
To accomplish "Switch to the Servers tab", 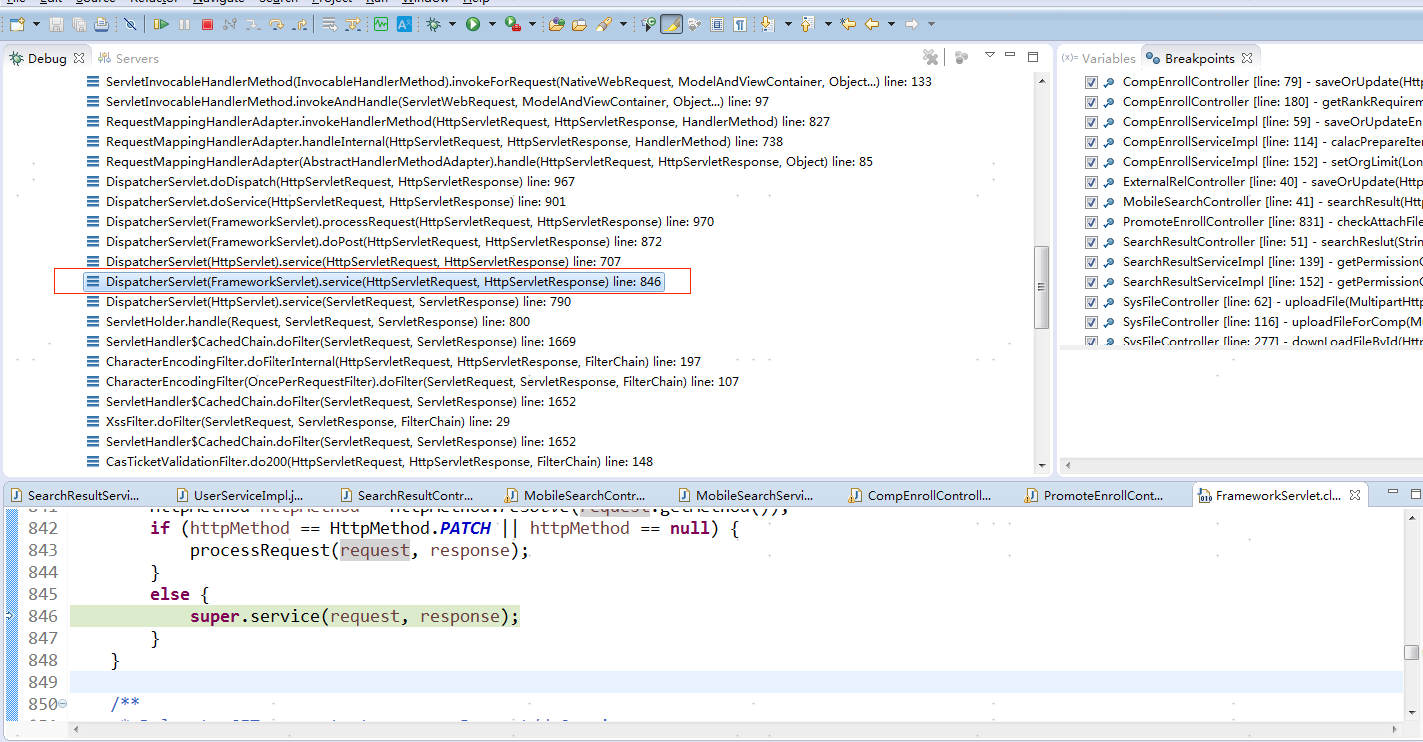I will click(x=128, y=58).
